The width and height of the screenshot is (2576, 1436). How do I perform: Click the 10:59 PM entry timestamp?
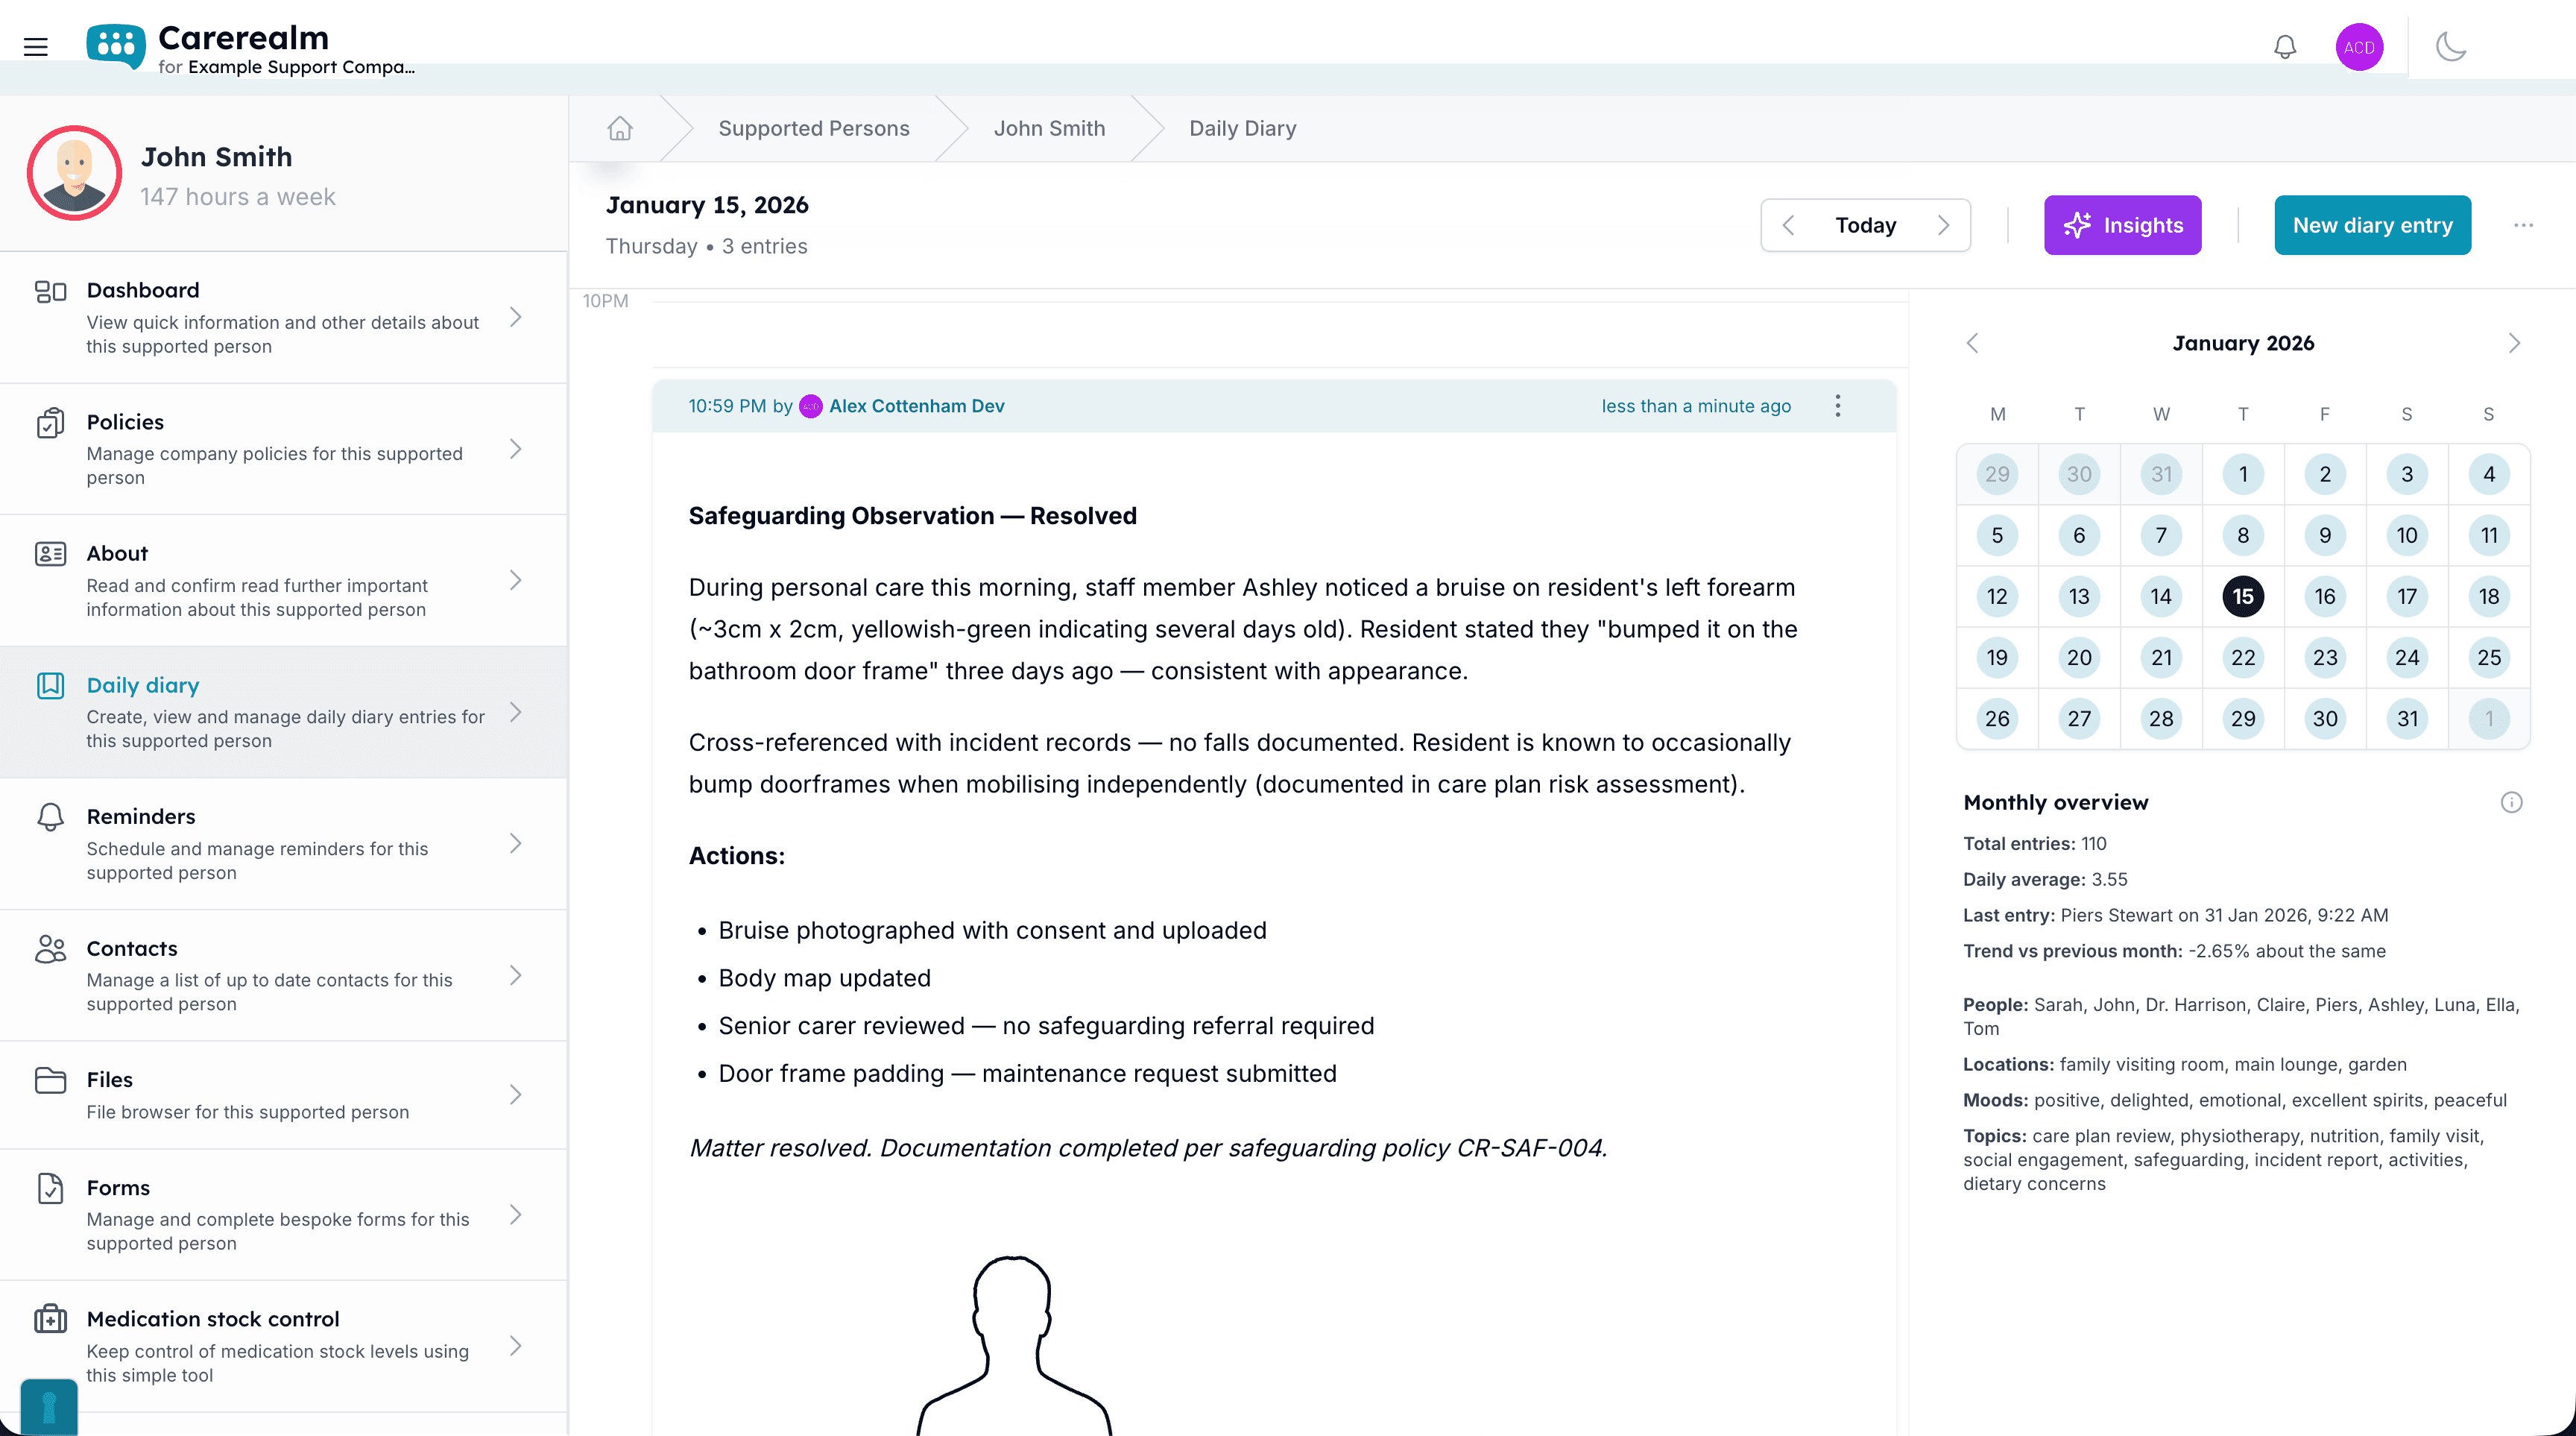727,406
